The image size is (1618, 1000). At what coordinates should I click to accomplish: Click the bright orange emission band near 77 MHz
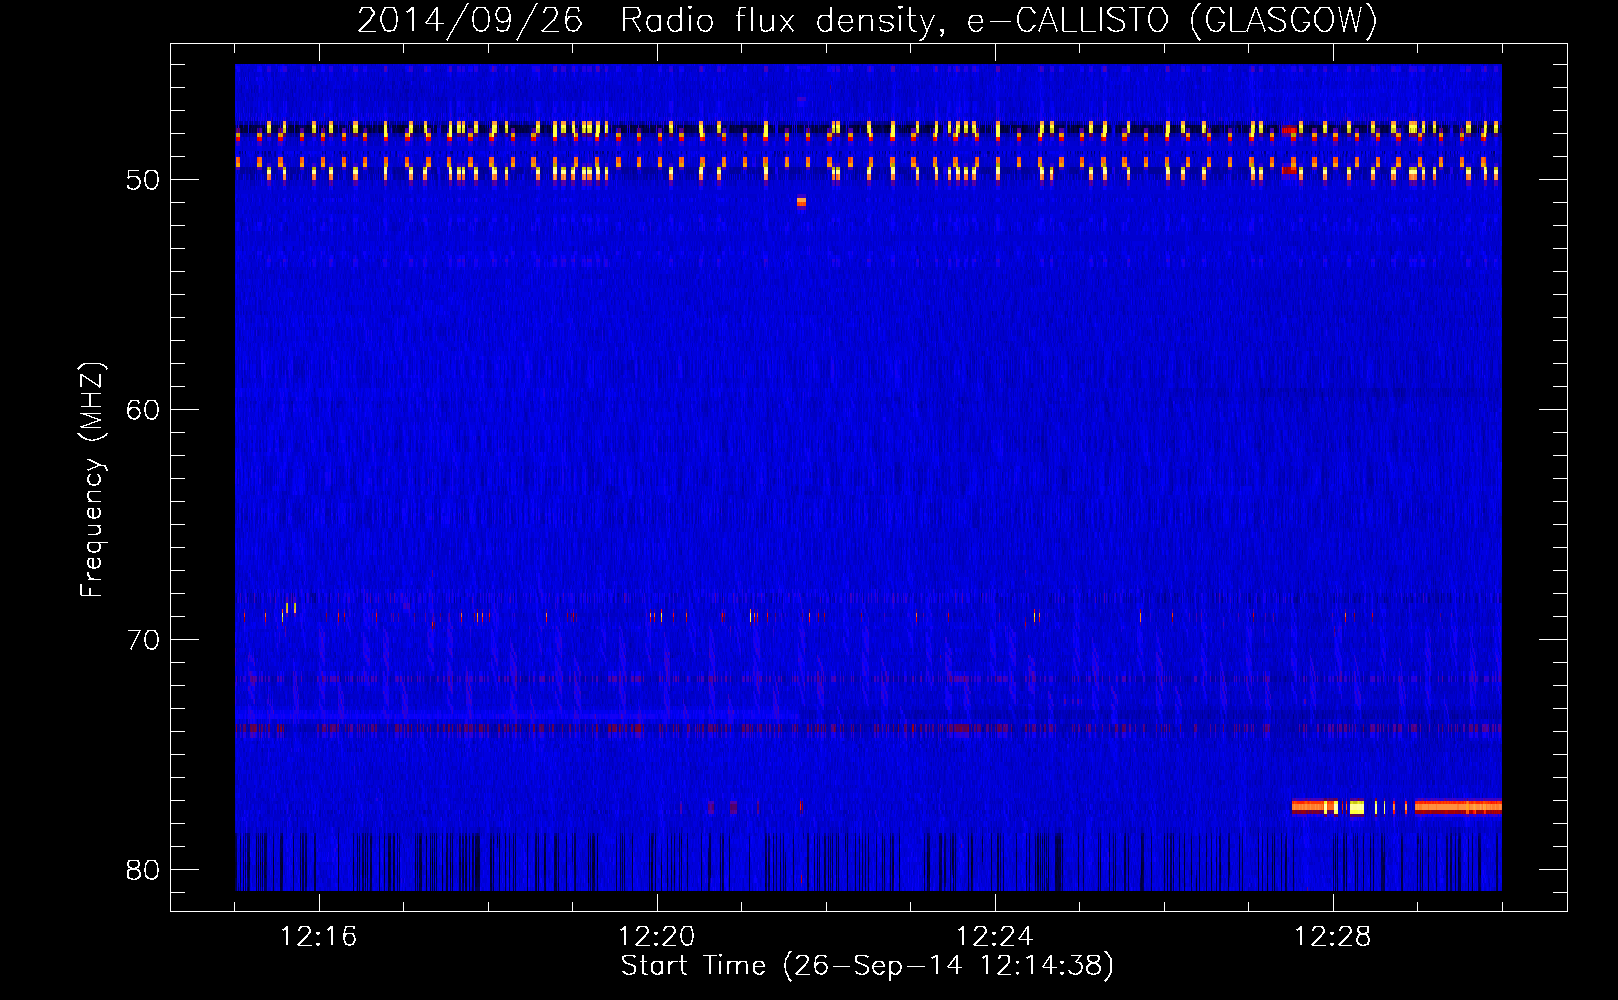click(1396, 807)
